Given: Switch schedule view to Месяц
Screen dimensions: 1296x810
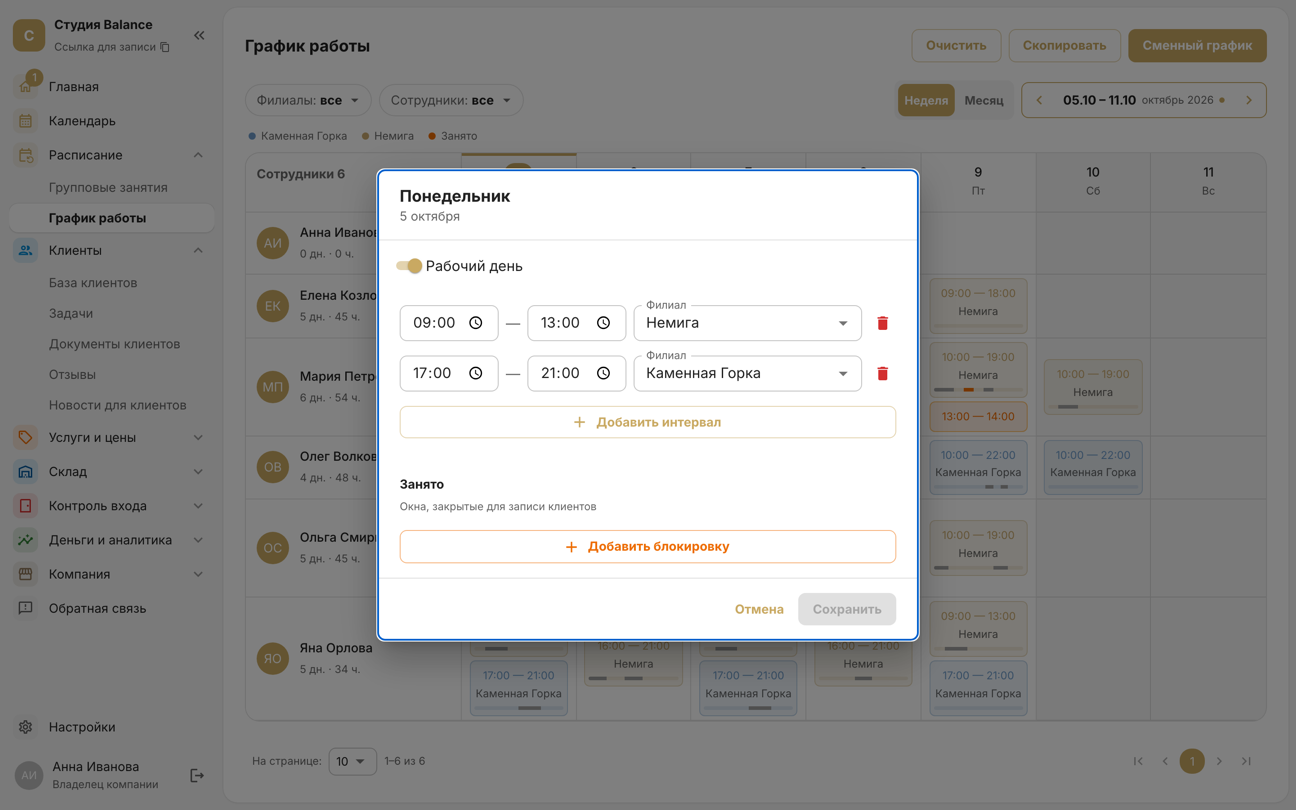Looking at the screenshot, I should [x=984, y=100].
